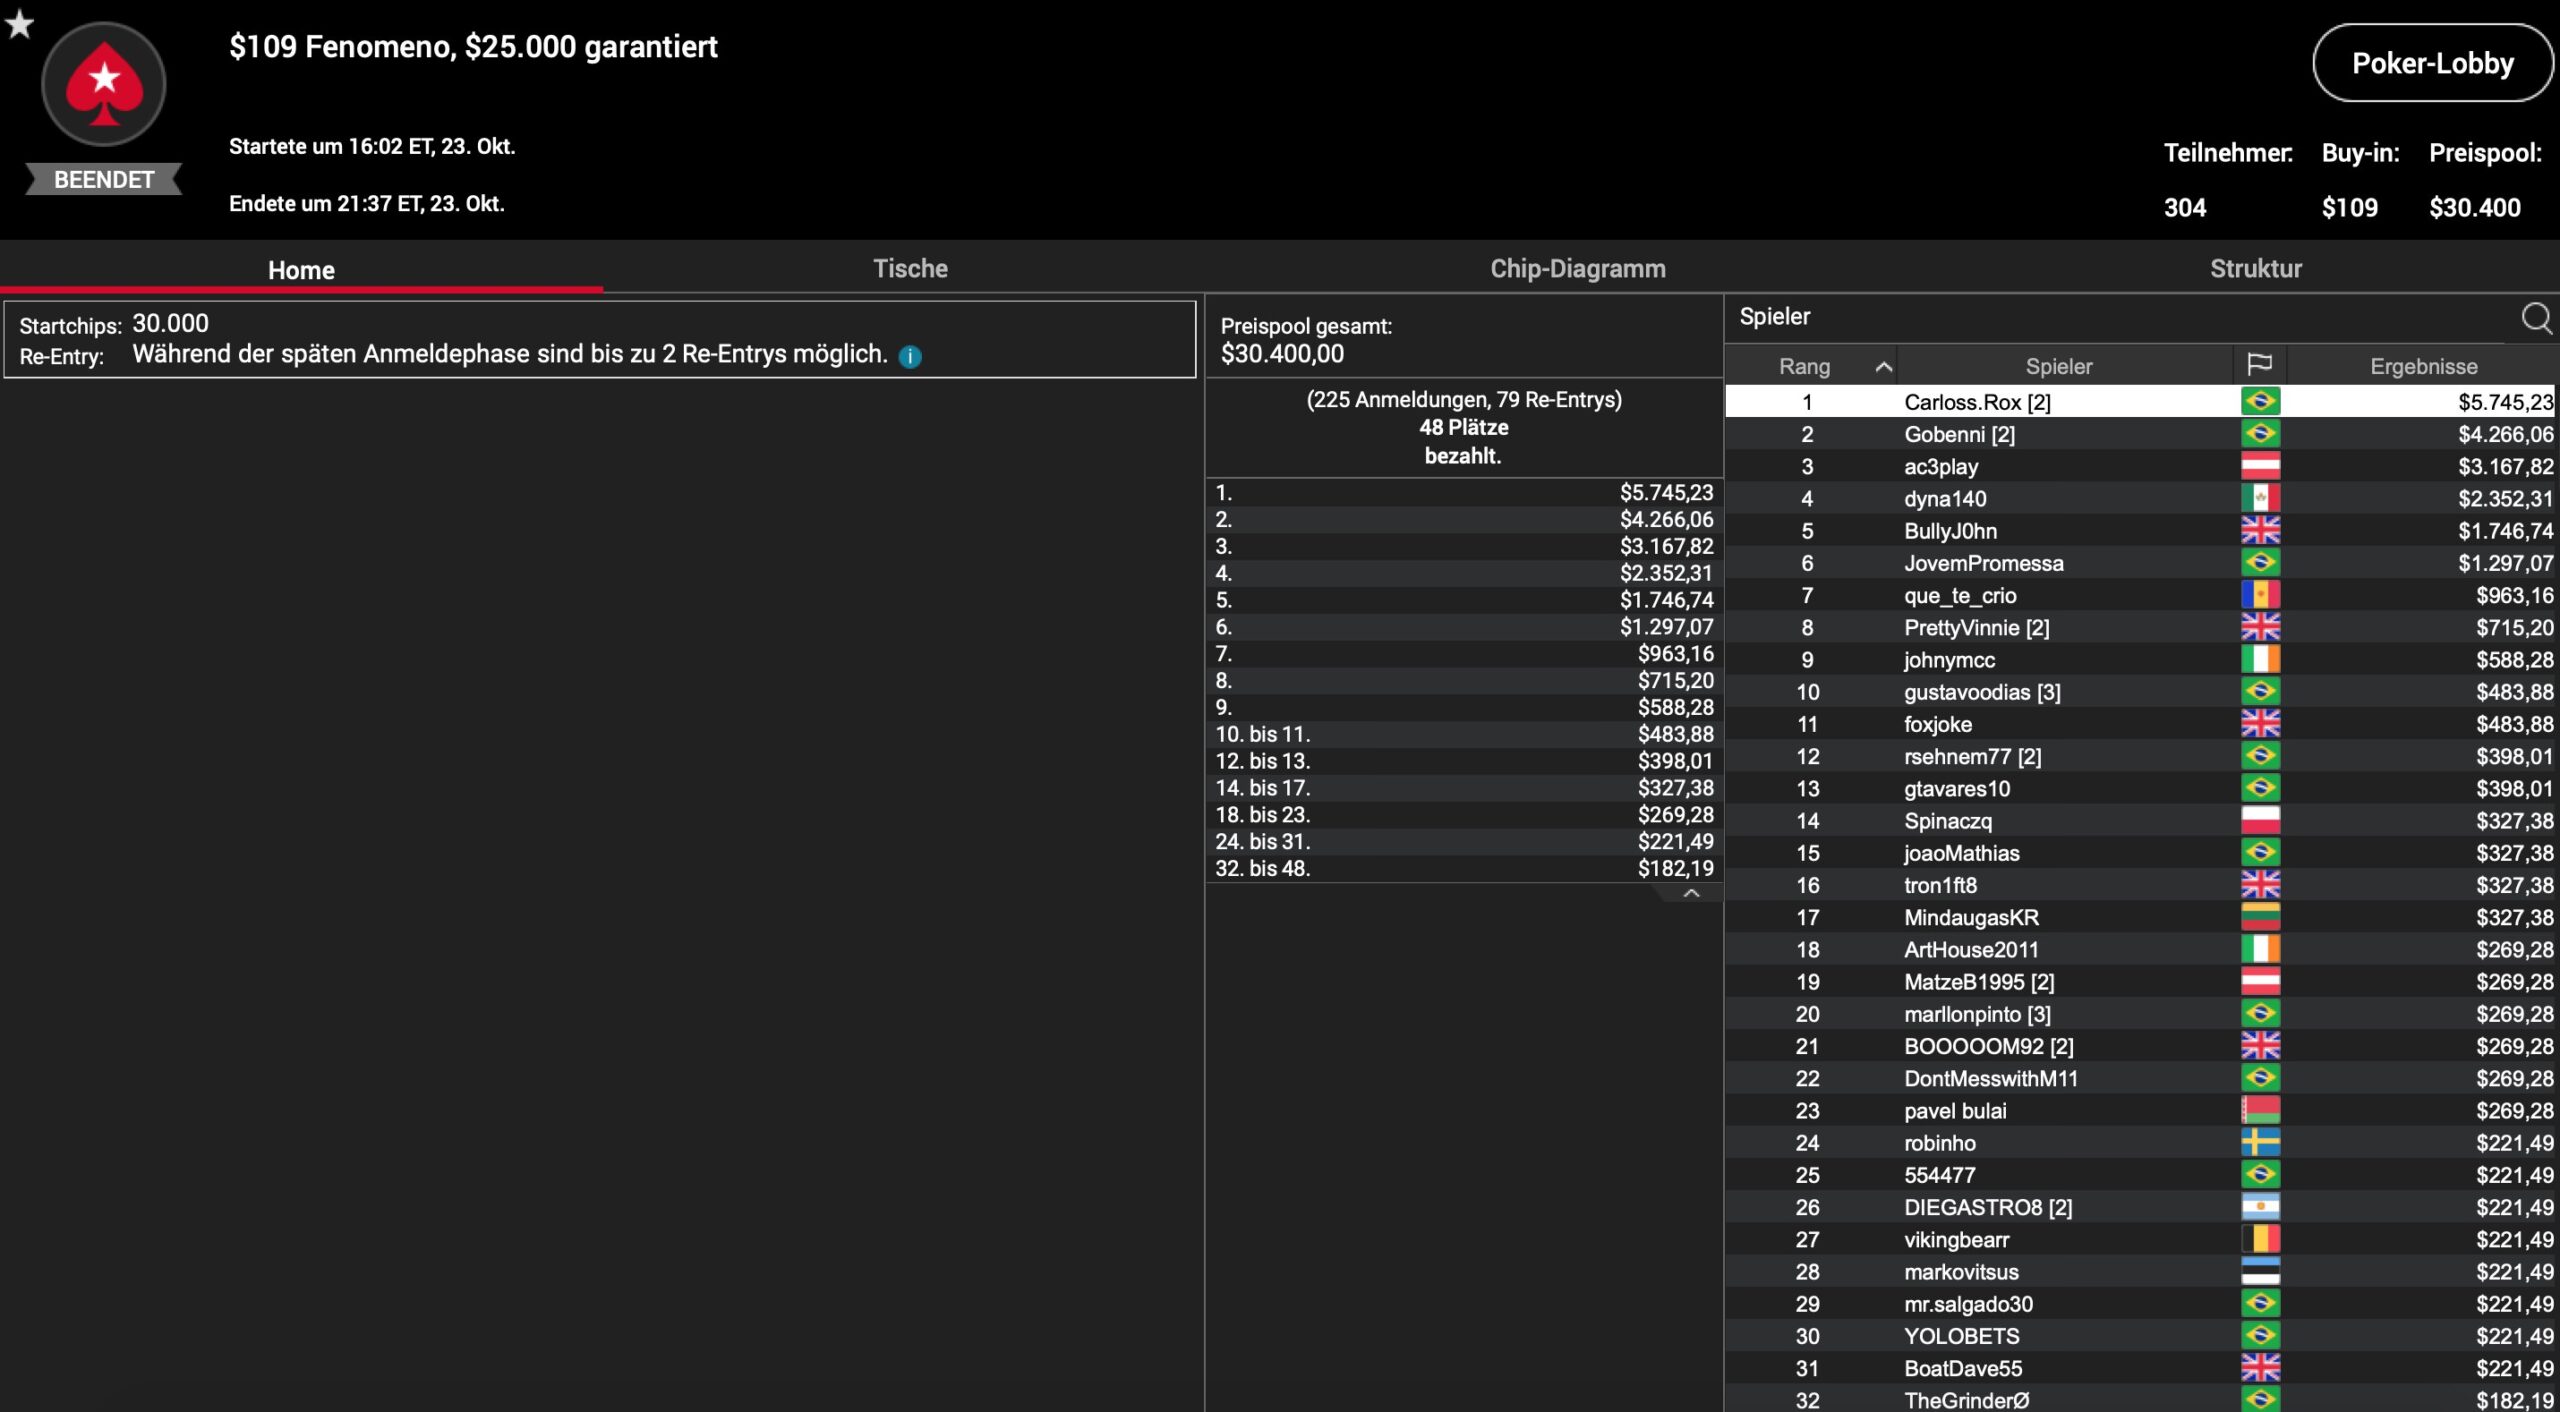Image resolution: width=2560 pixels, height=1412 pixels.
Task: Open the Chip-Diagramm tab
Action: (1577, 269)
